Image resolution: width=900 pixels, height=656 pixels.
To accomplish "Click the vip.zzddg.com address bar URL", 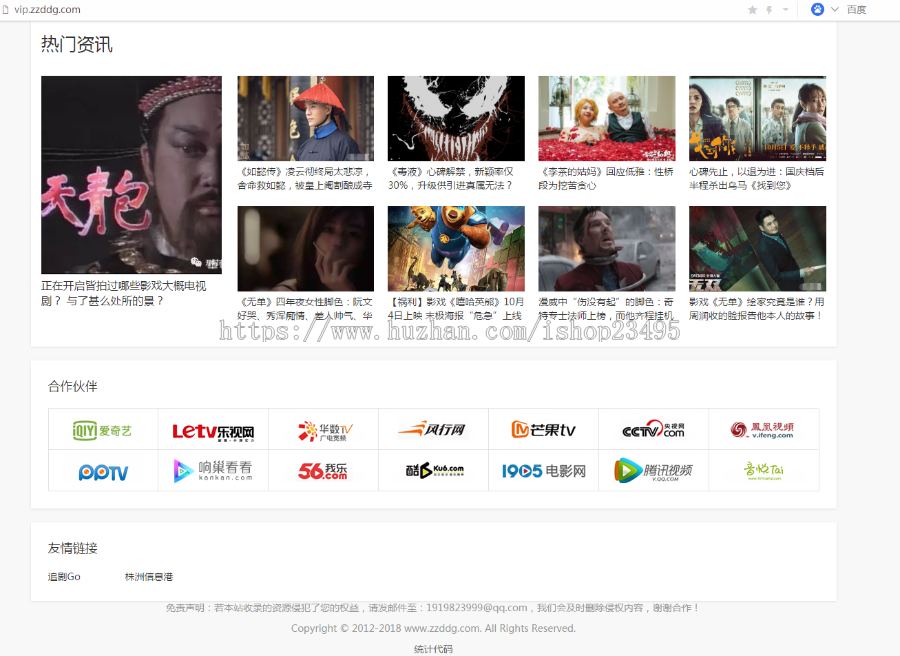I will coord(48,10).
